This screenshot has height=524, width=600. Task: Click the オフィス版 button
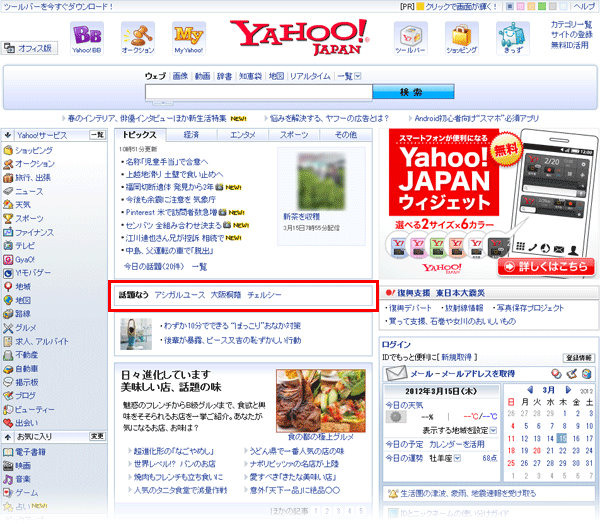pyautogui.click(x=29, y=48)
